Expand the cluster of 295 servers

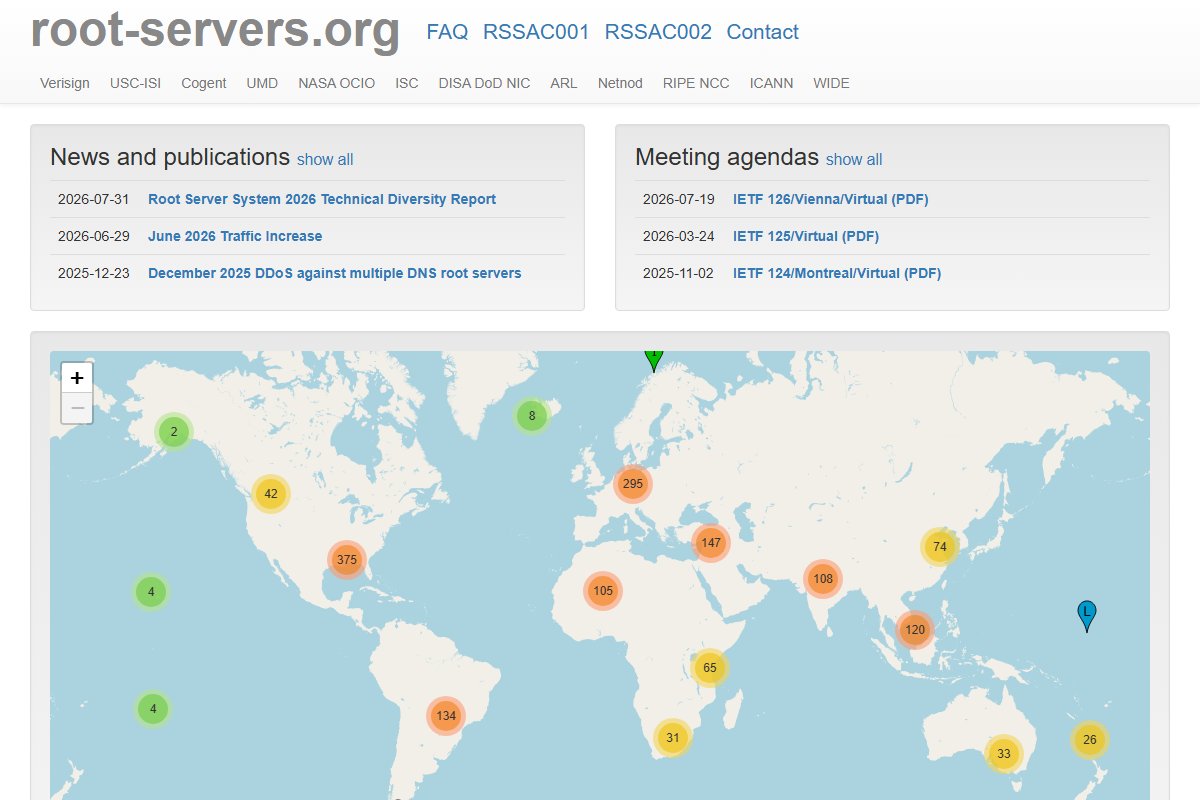pos(632,484)
